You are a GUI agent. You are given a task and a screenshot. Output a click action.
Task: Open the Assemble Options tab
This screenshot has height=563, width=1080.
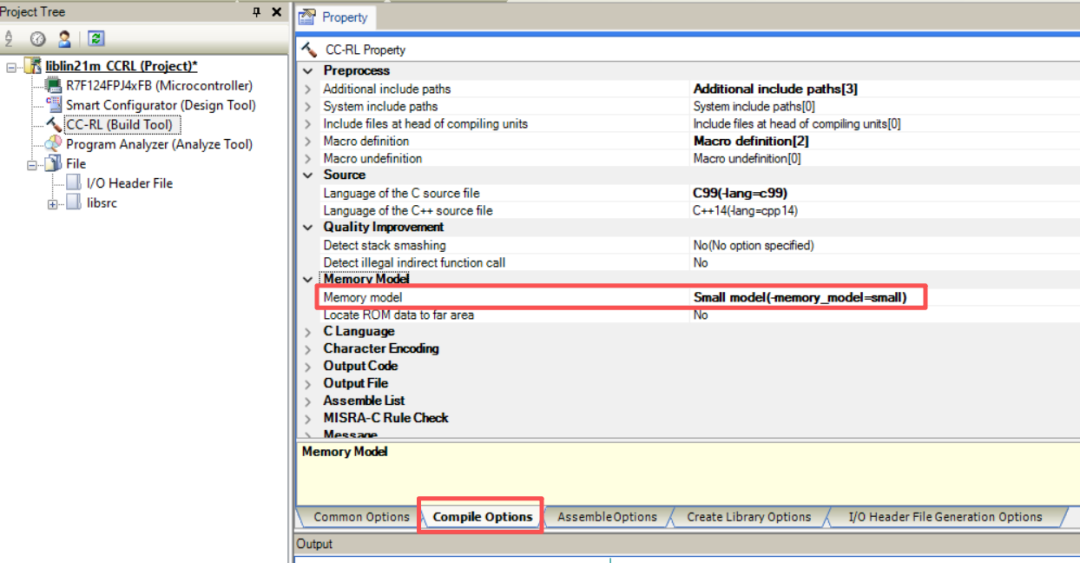pos(606,517)
